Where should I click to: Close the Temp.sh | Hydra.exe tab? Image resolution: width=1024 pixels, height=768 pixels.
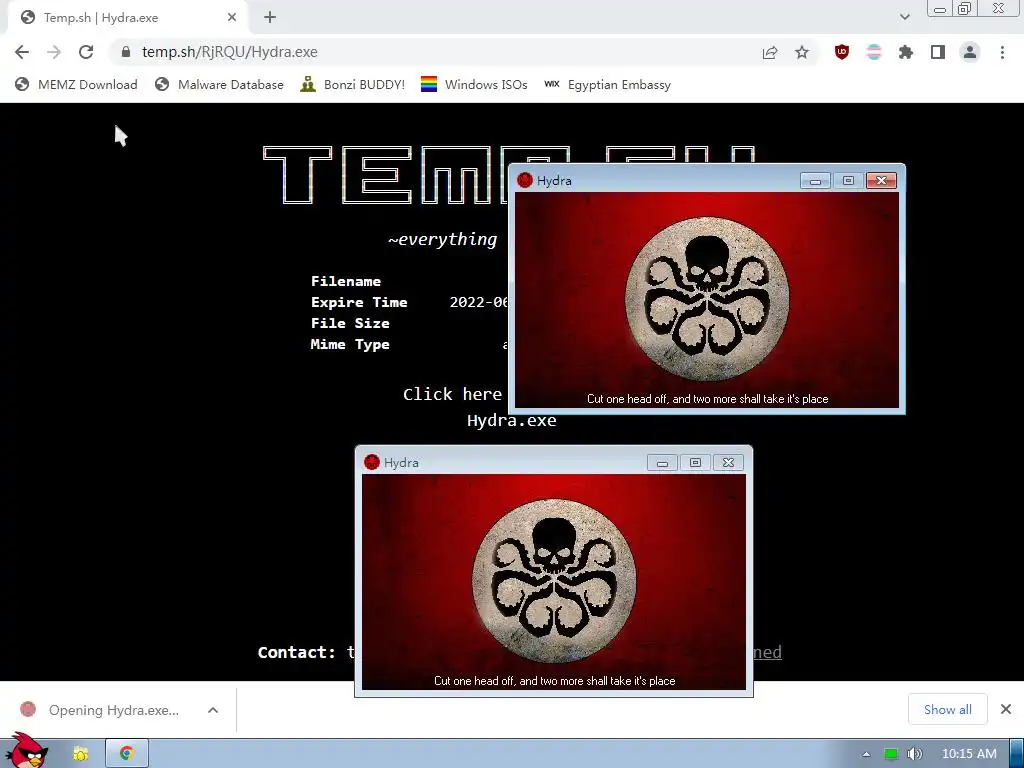232,18
